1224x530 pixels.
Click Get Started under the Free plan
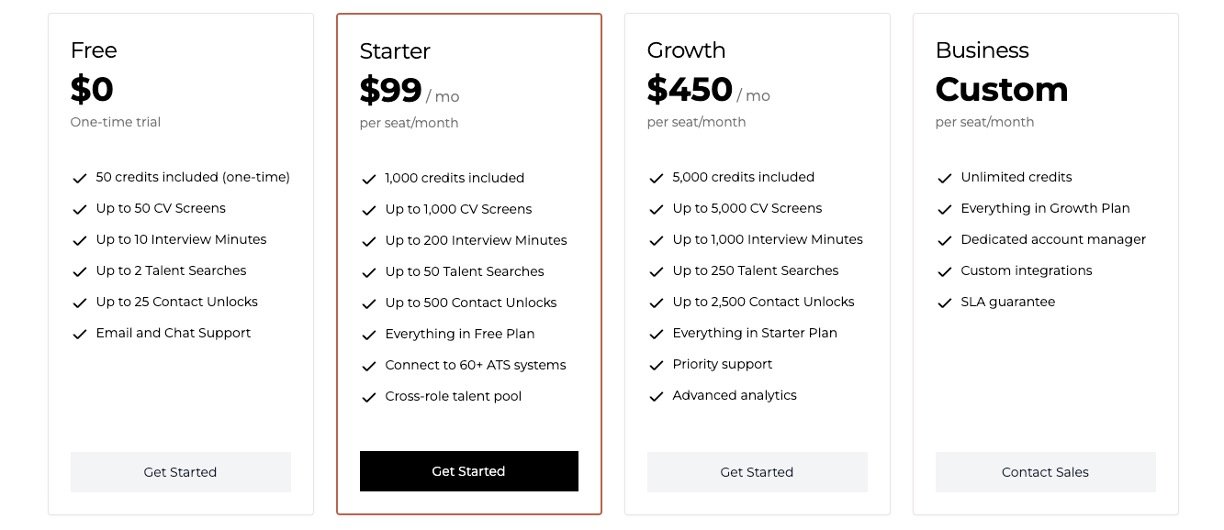180,472
